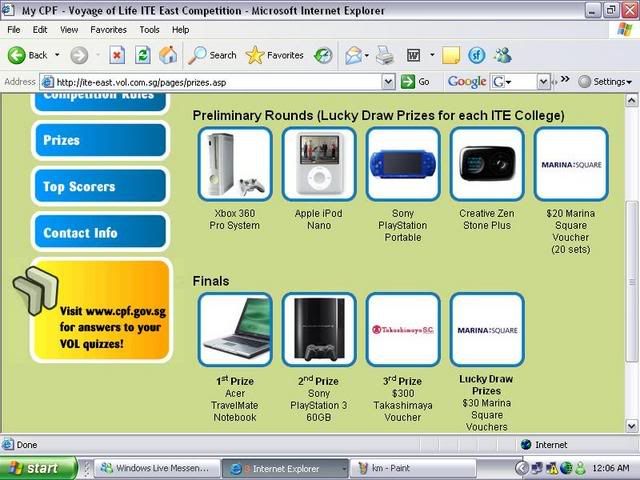Viewport: 640px width, 480px height.
Task: Click the green Go button
Action: (415, 82)
